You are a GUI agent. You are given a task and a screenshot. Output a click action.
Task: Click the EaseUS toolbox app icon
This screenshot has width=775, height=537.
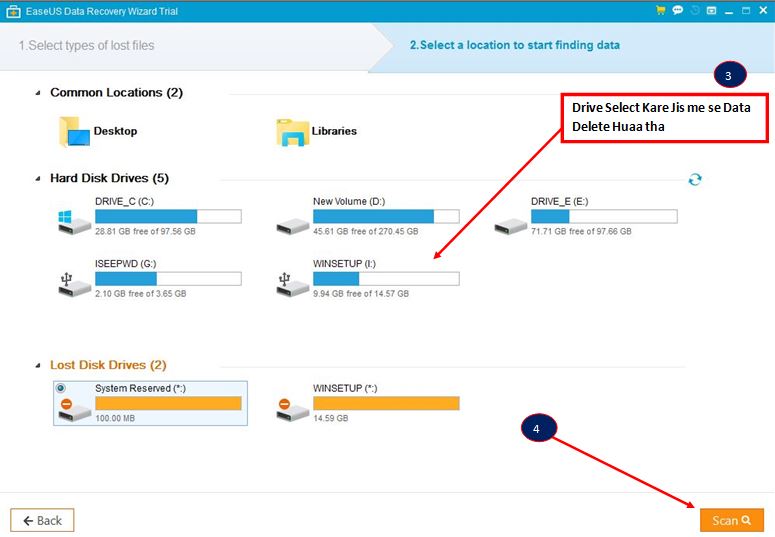click(x=13, y=11)
